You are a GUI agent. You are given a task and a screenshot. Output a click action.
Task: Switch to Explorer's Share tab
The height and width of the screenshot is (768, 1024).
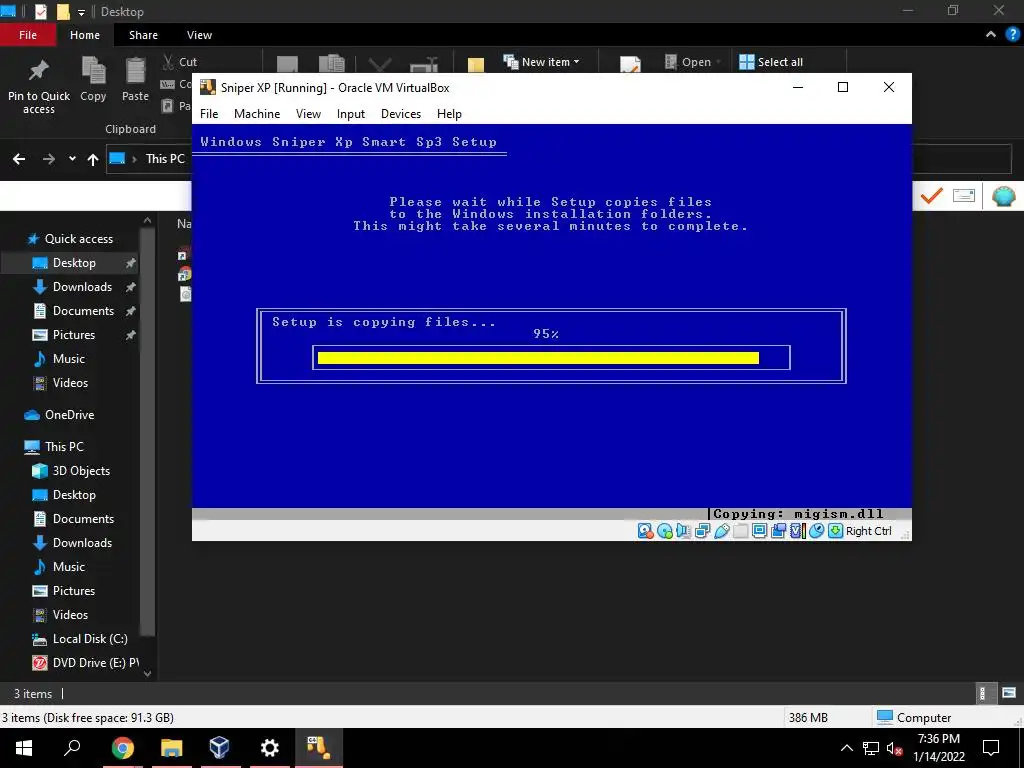[143, 35]
